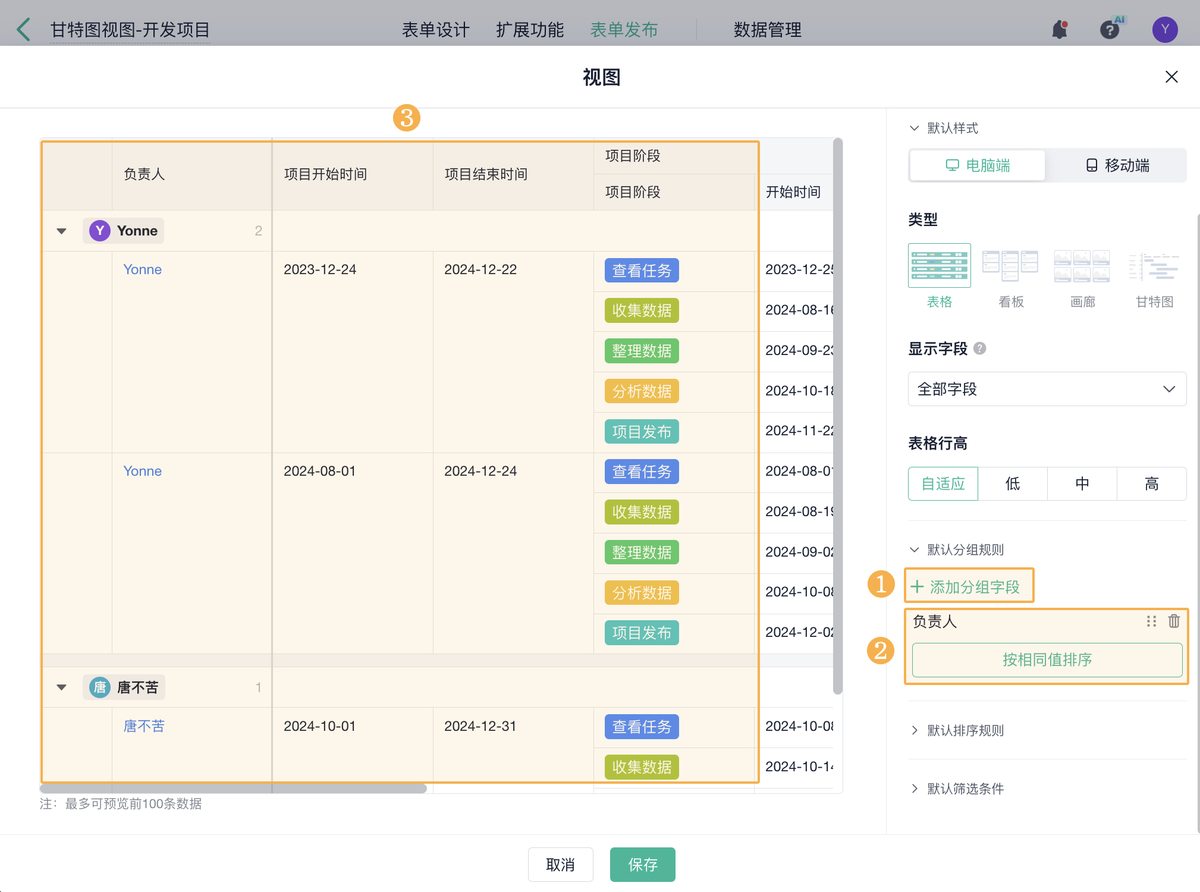
Task: Open the 数据管理 tab
Action: point(767,30)
